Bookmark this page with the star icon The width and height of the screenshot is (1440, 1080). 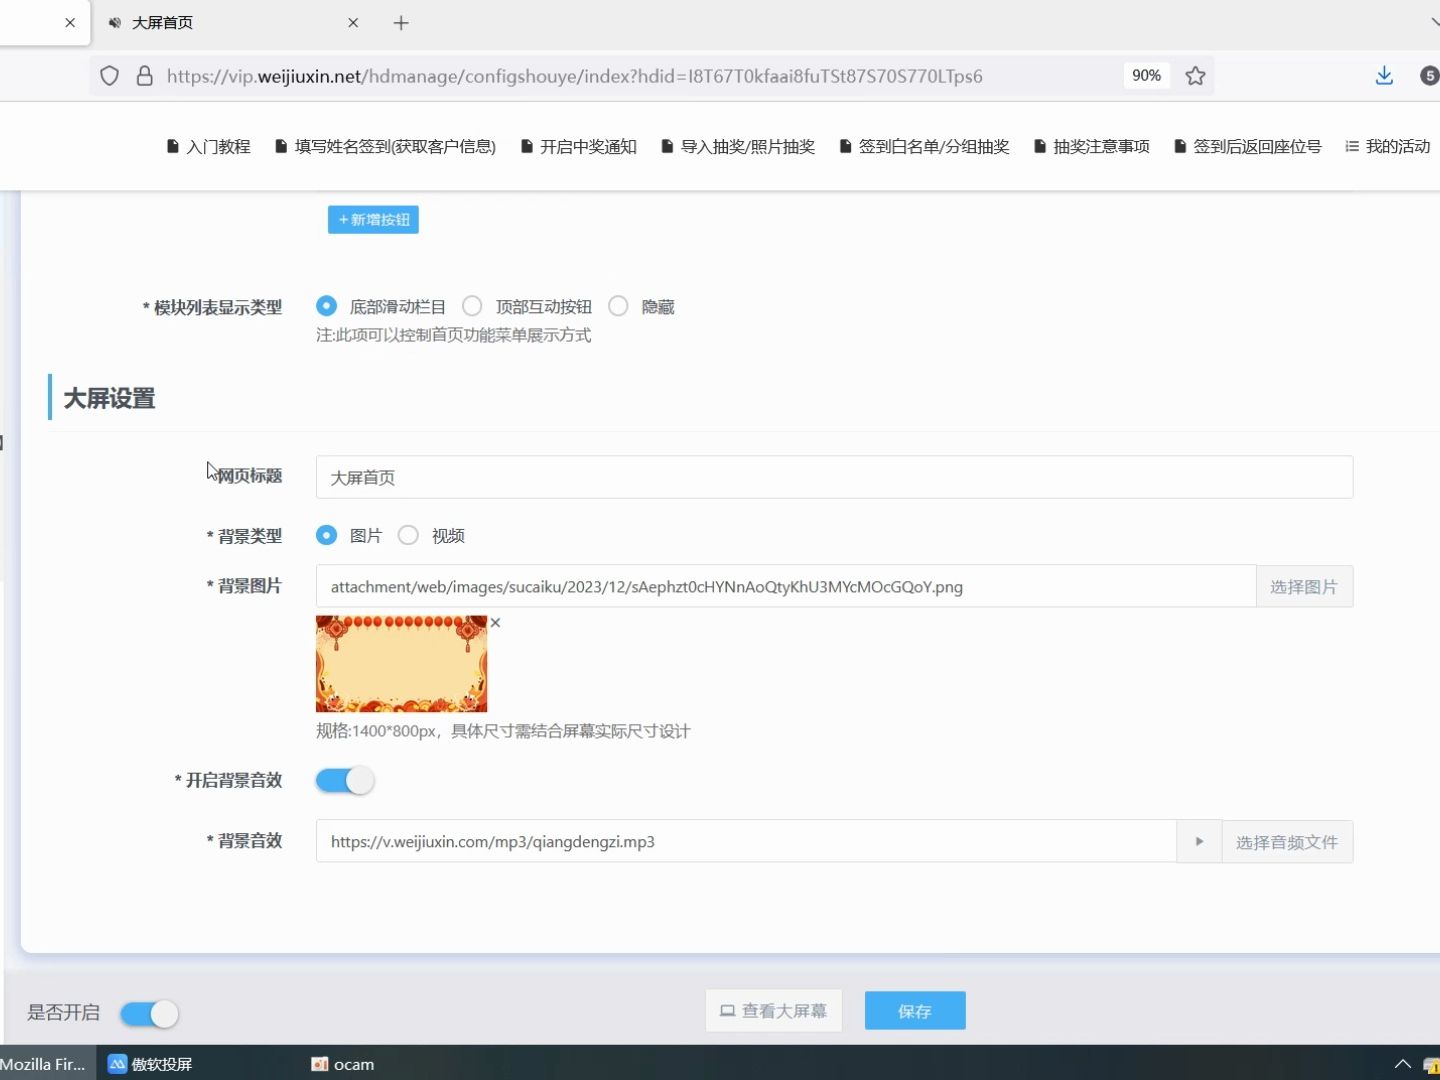tap(1196, 75)
